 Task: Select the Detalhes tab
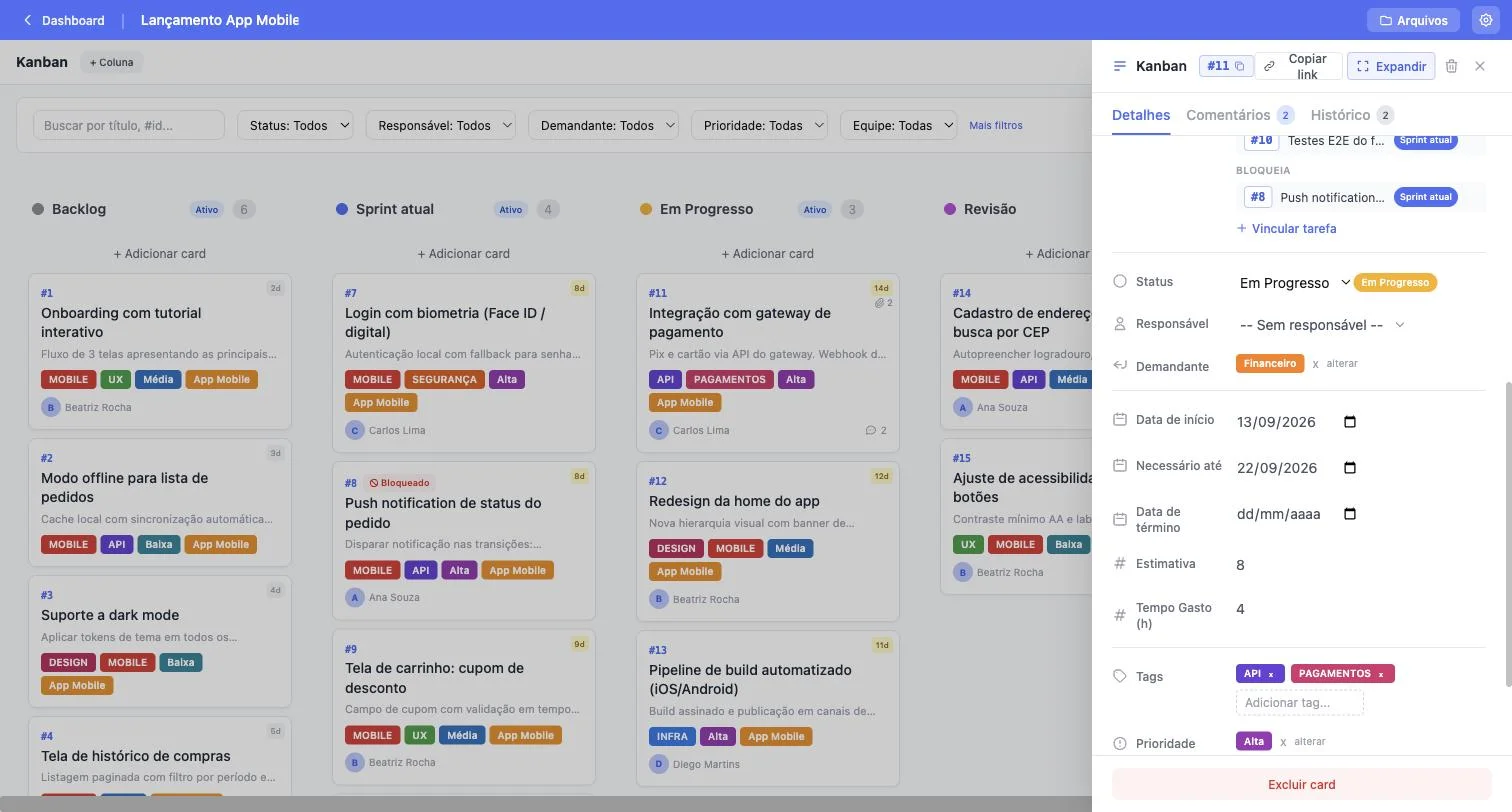[1141, 115]
